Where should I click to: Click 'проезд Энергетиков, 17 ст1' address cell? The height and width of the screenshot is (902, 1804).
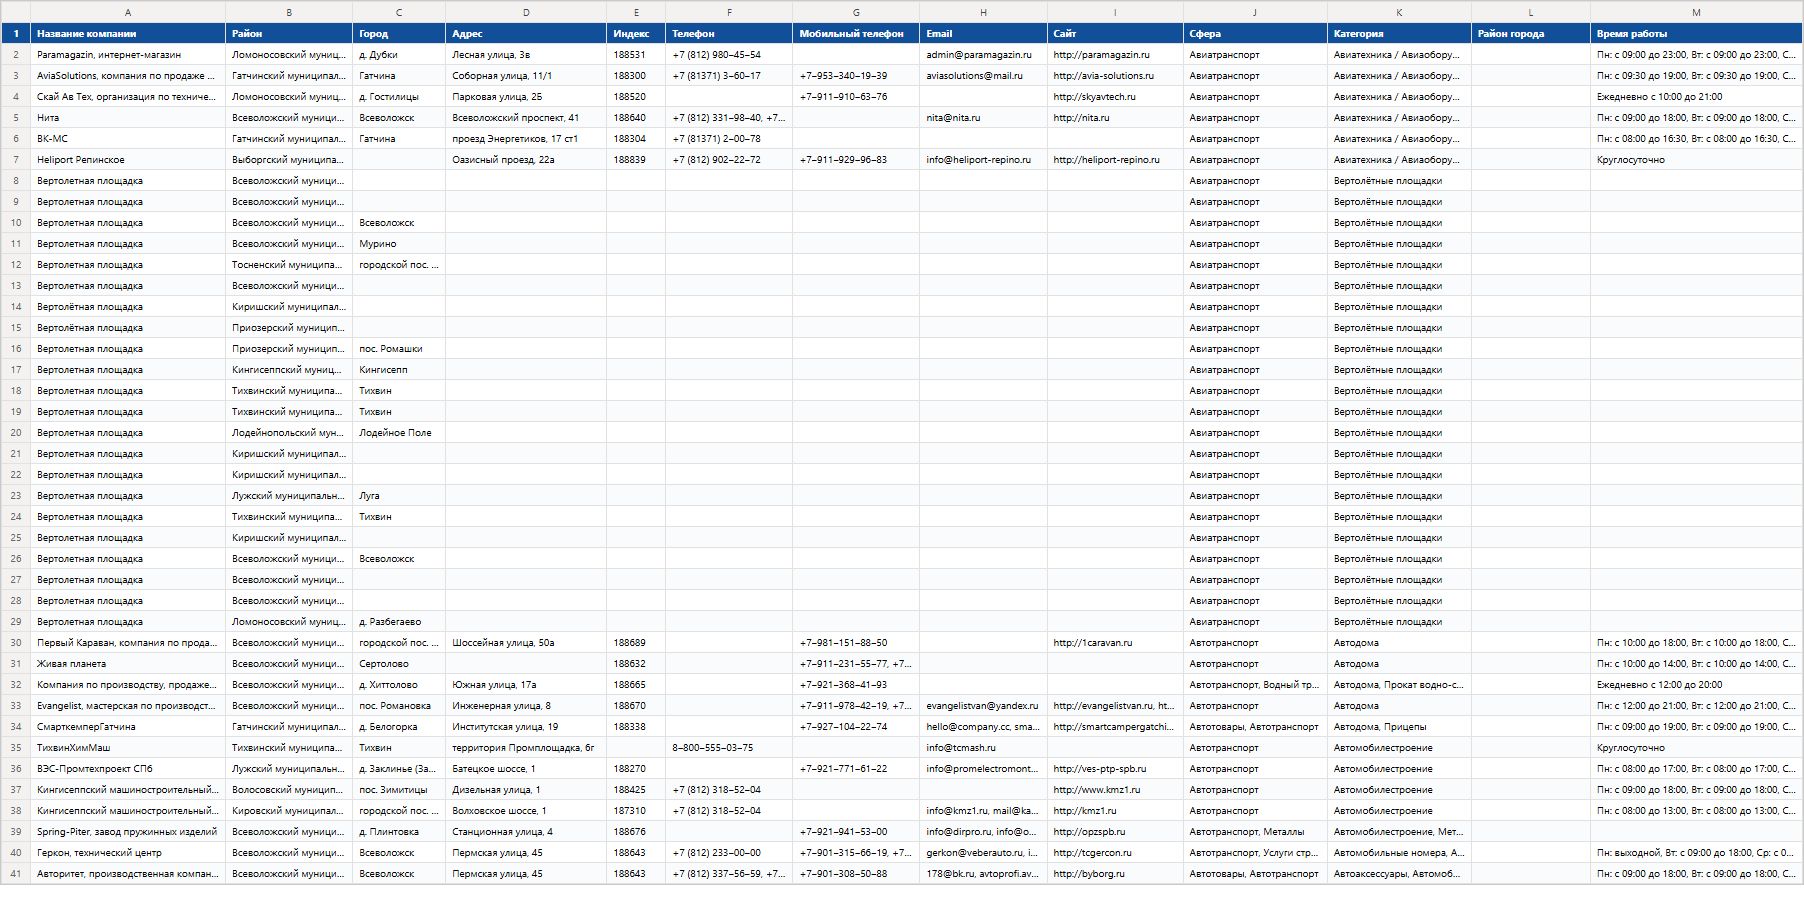(x=526, y=139)
